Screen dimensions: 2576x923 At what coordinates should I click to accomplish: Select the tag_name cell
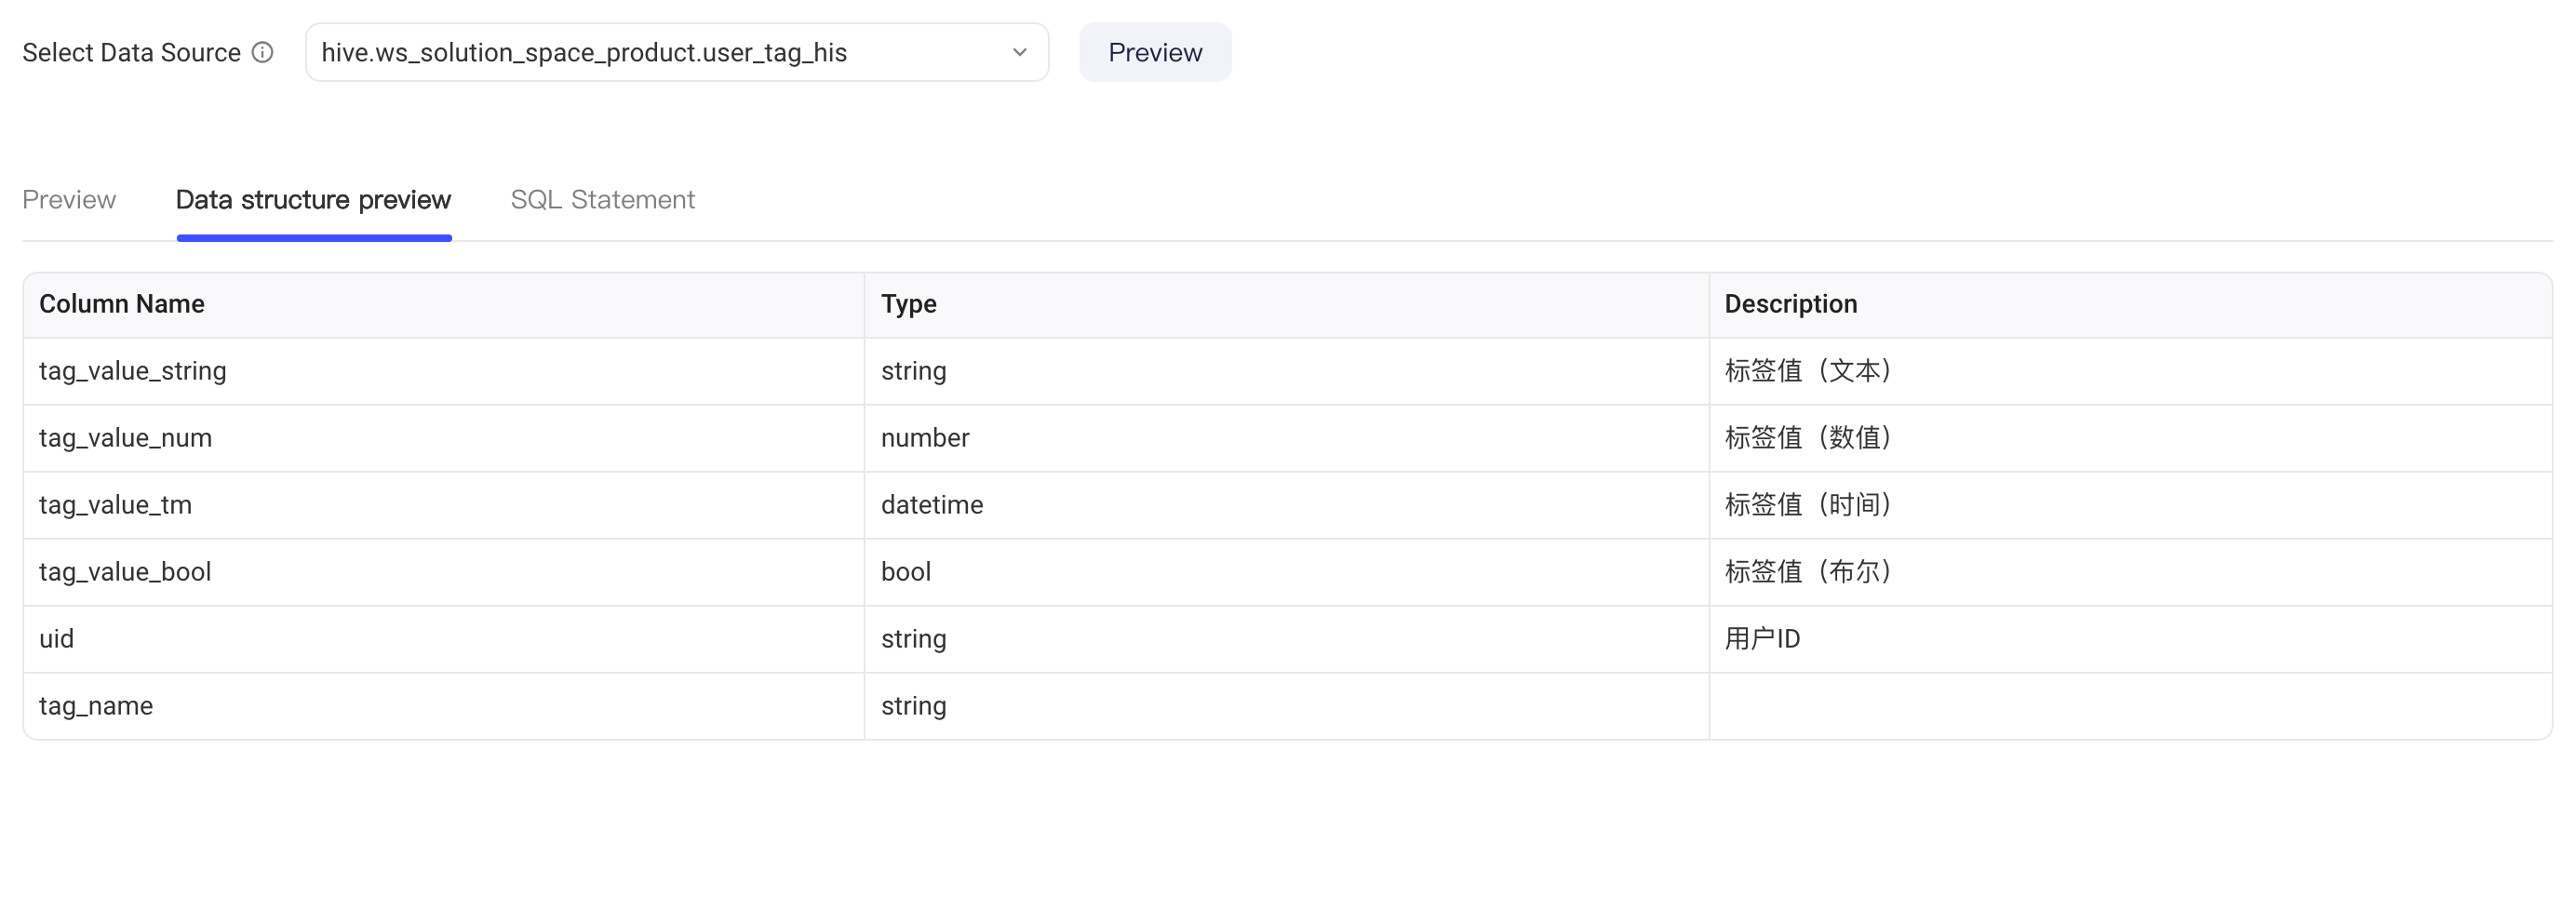(x=444, y=706)
